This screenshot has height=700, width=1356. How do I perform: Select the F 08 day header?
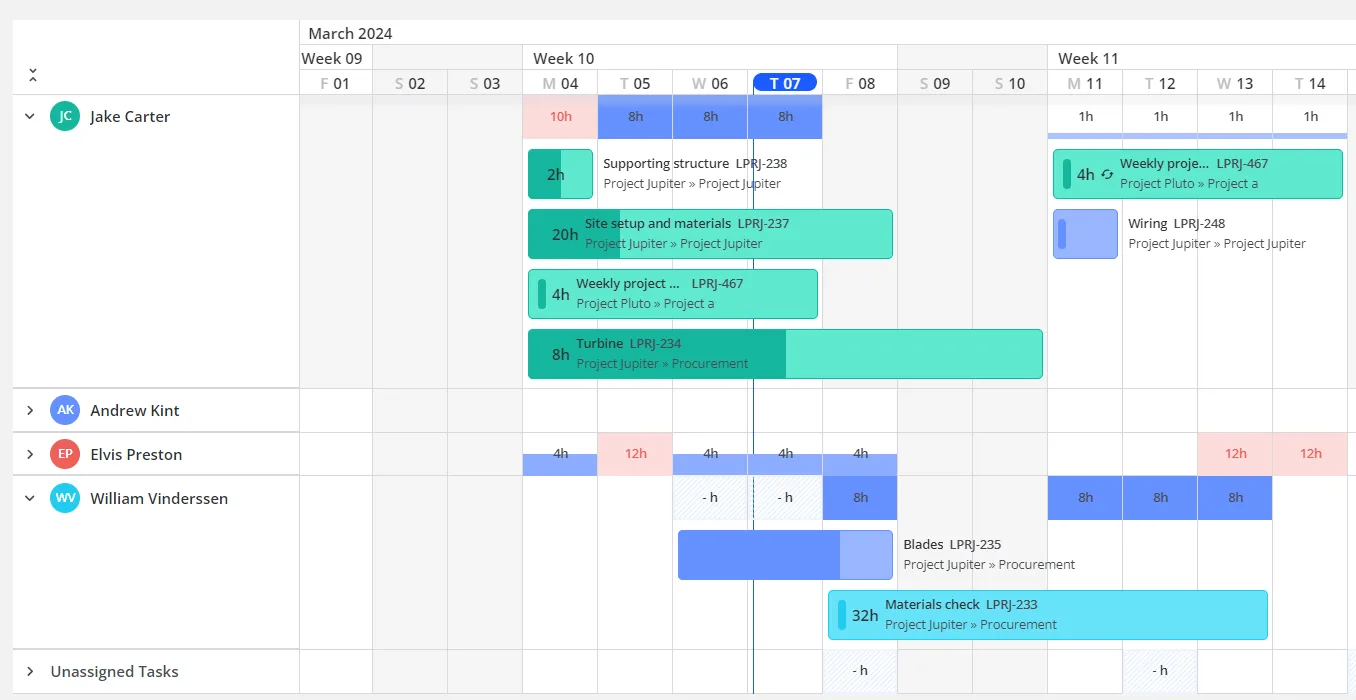click(x=860, y=83)
